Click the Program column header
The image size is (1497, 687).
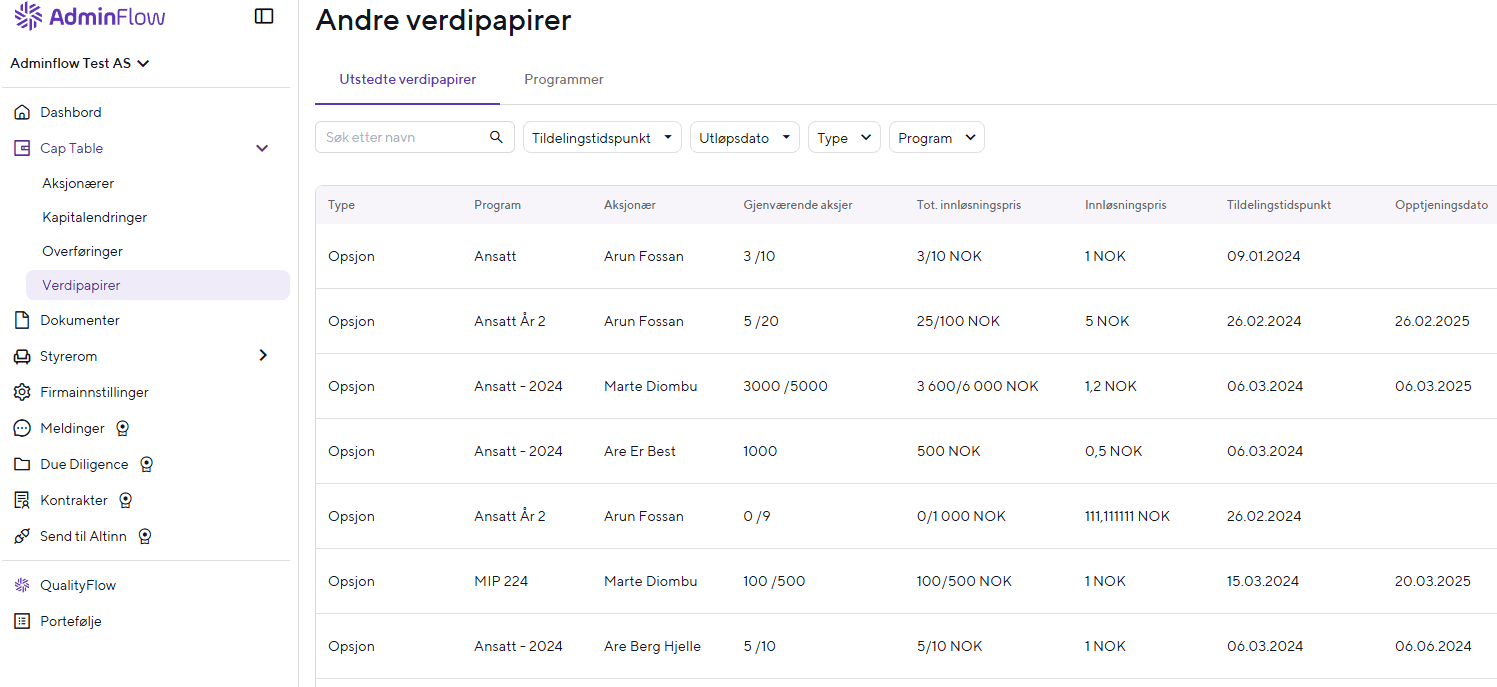pos(497,205)
